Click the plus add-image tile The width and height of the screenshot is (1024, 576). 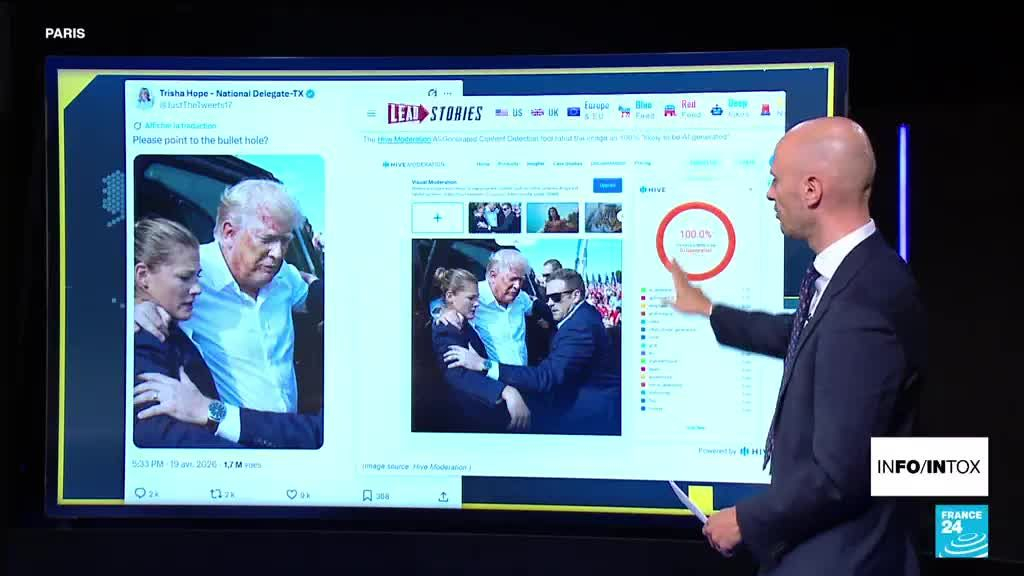tap(438, 217)
